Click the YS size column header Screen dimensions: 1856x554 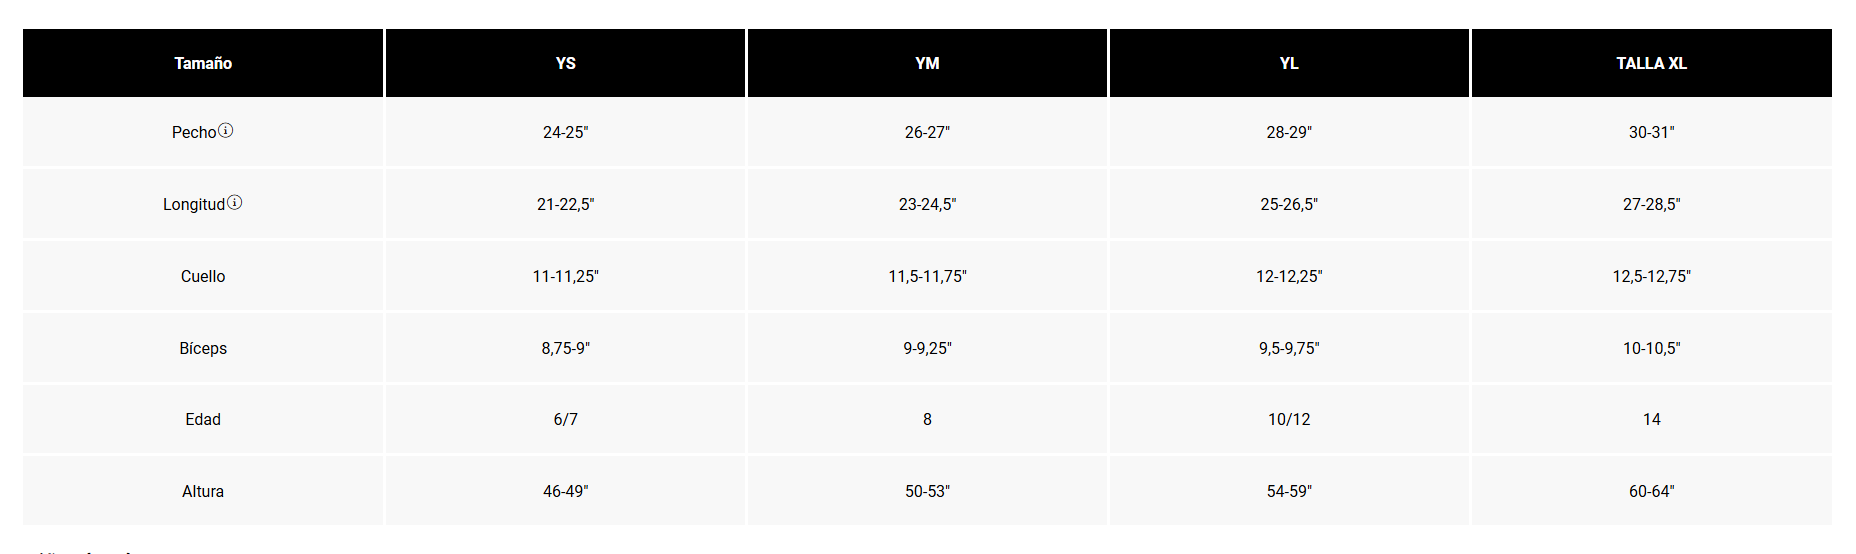tap(565, 63)
